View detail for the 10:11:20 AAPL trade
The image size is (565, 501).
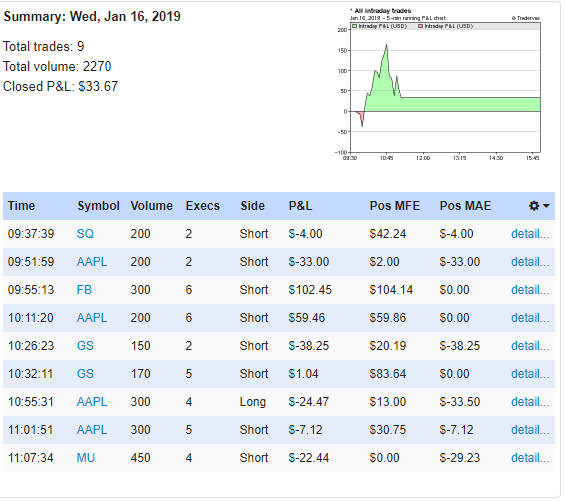(x=530, y=318)
